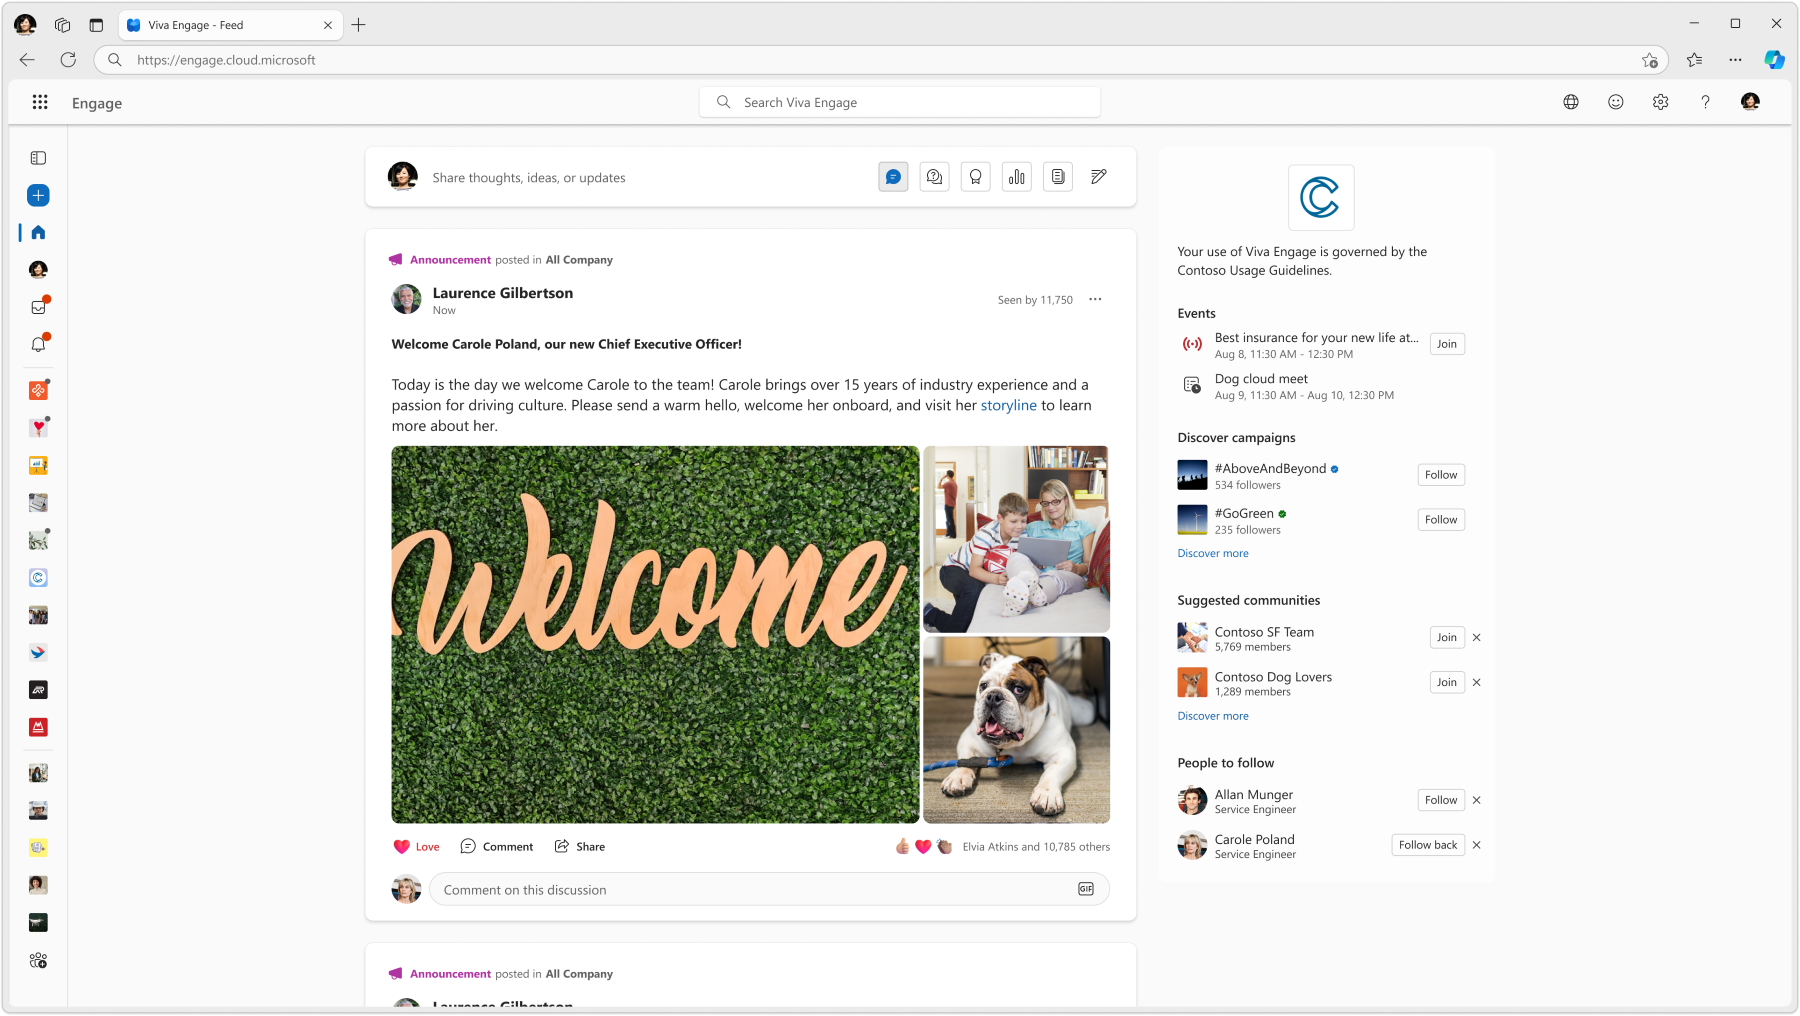
Task: Open the Dog cloud meet event
Action: [1261, 379]
